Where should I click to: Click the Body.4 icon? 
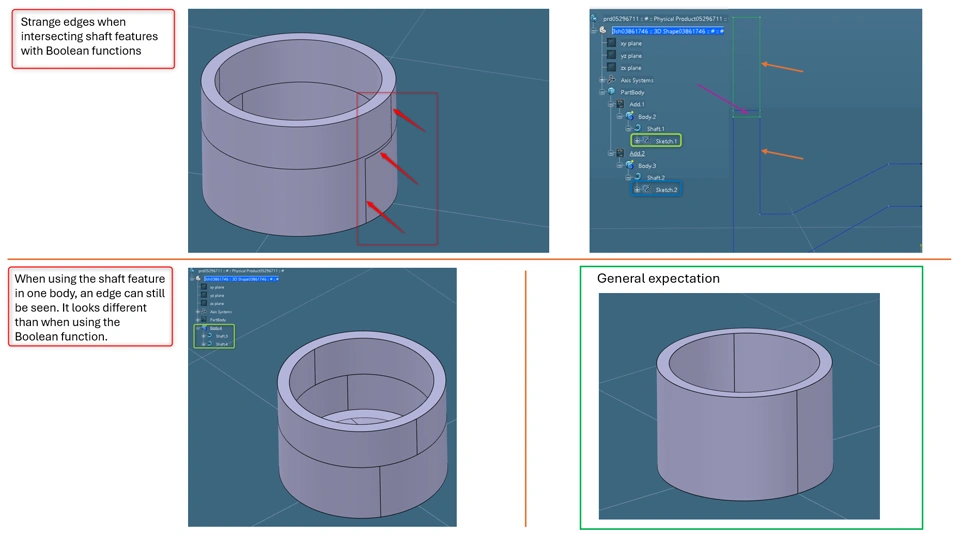pos(204,328)
